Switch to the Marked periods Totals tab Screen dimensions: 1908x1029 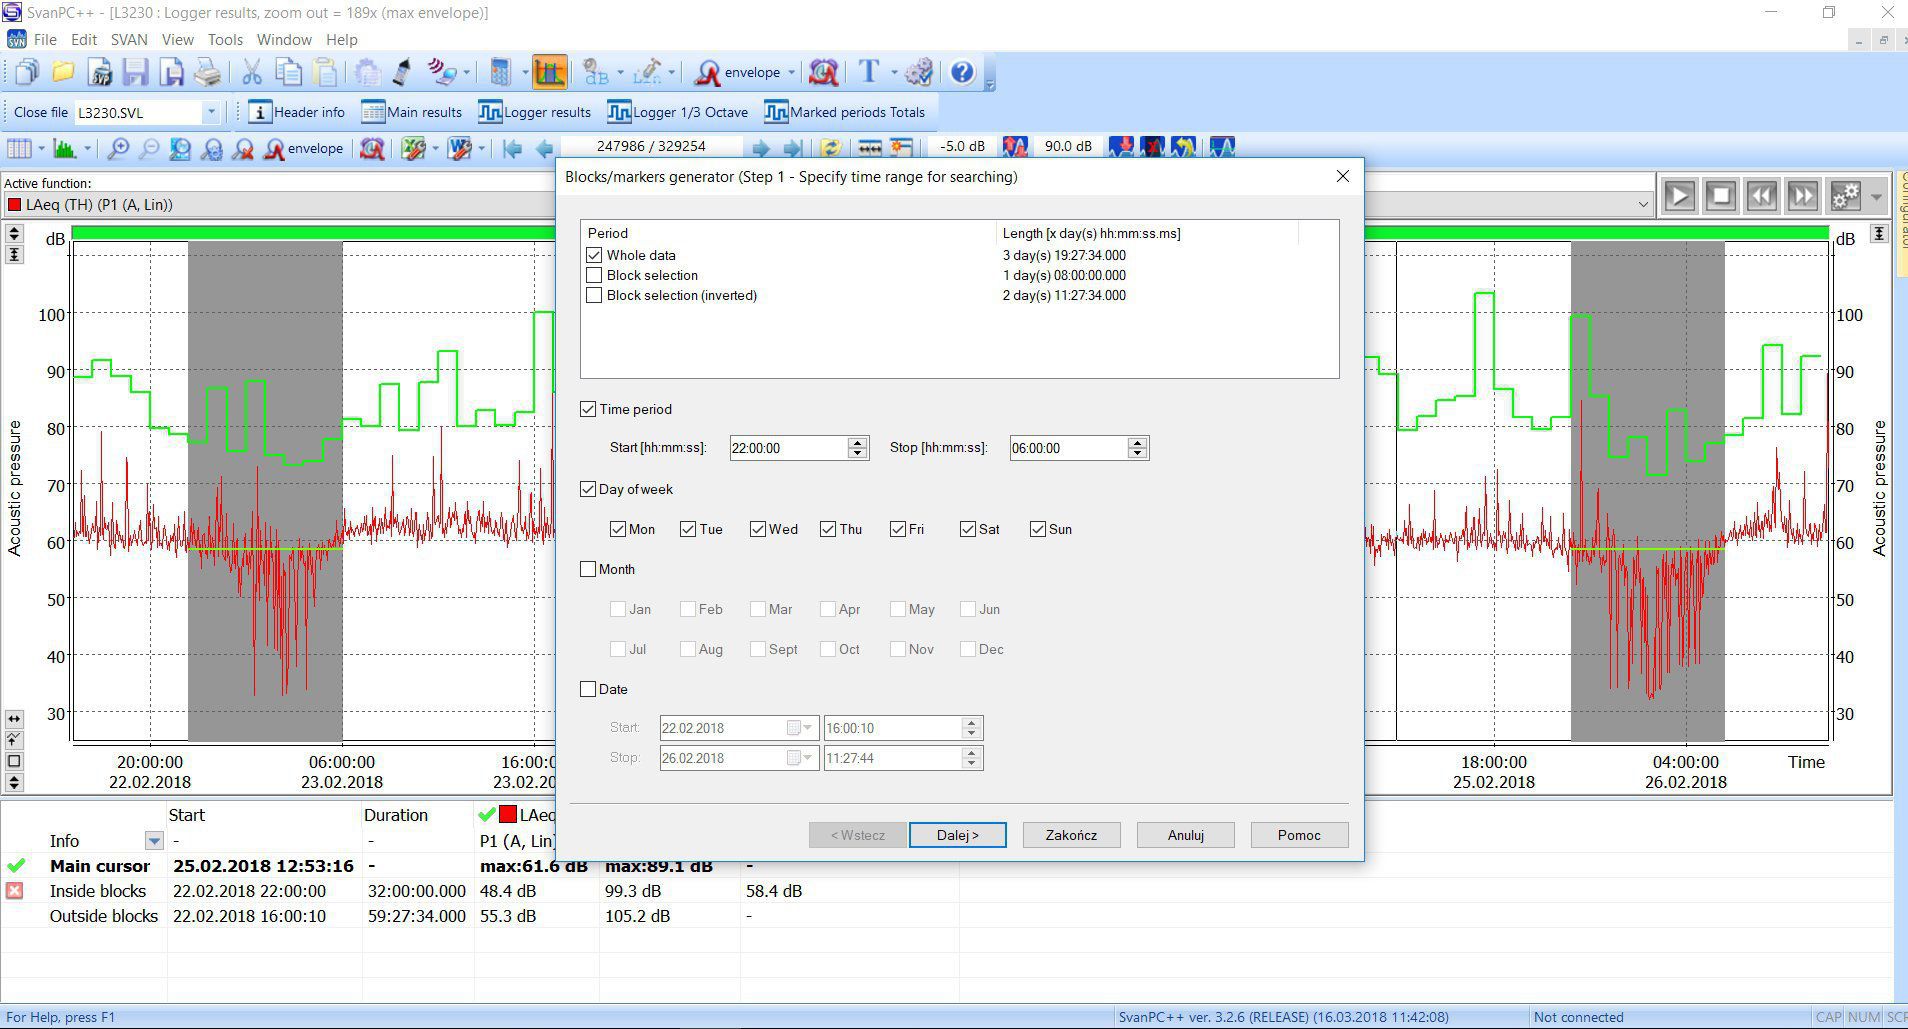coord(845,112)
